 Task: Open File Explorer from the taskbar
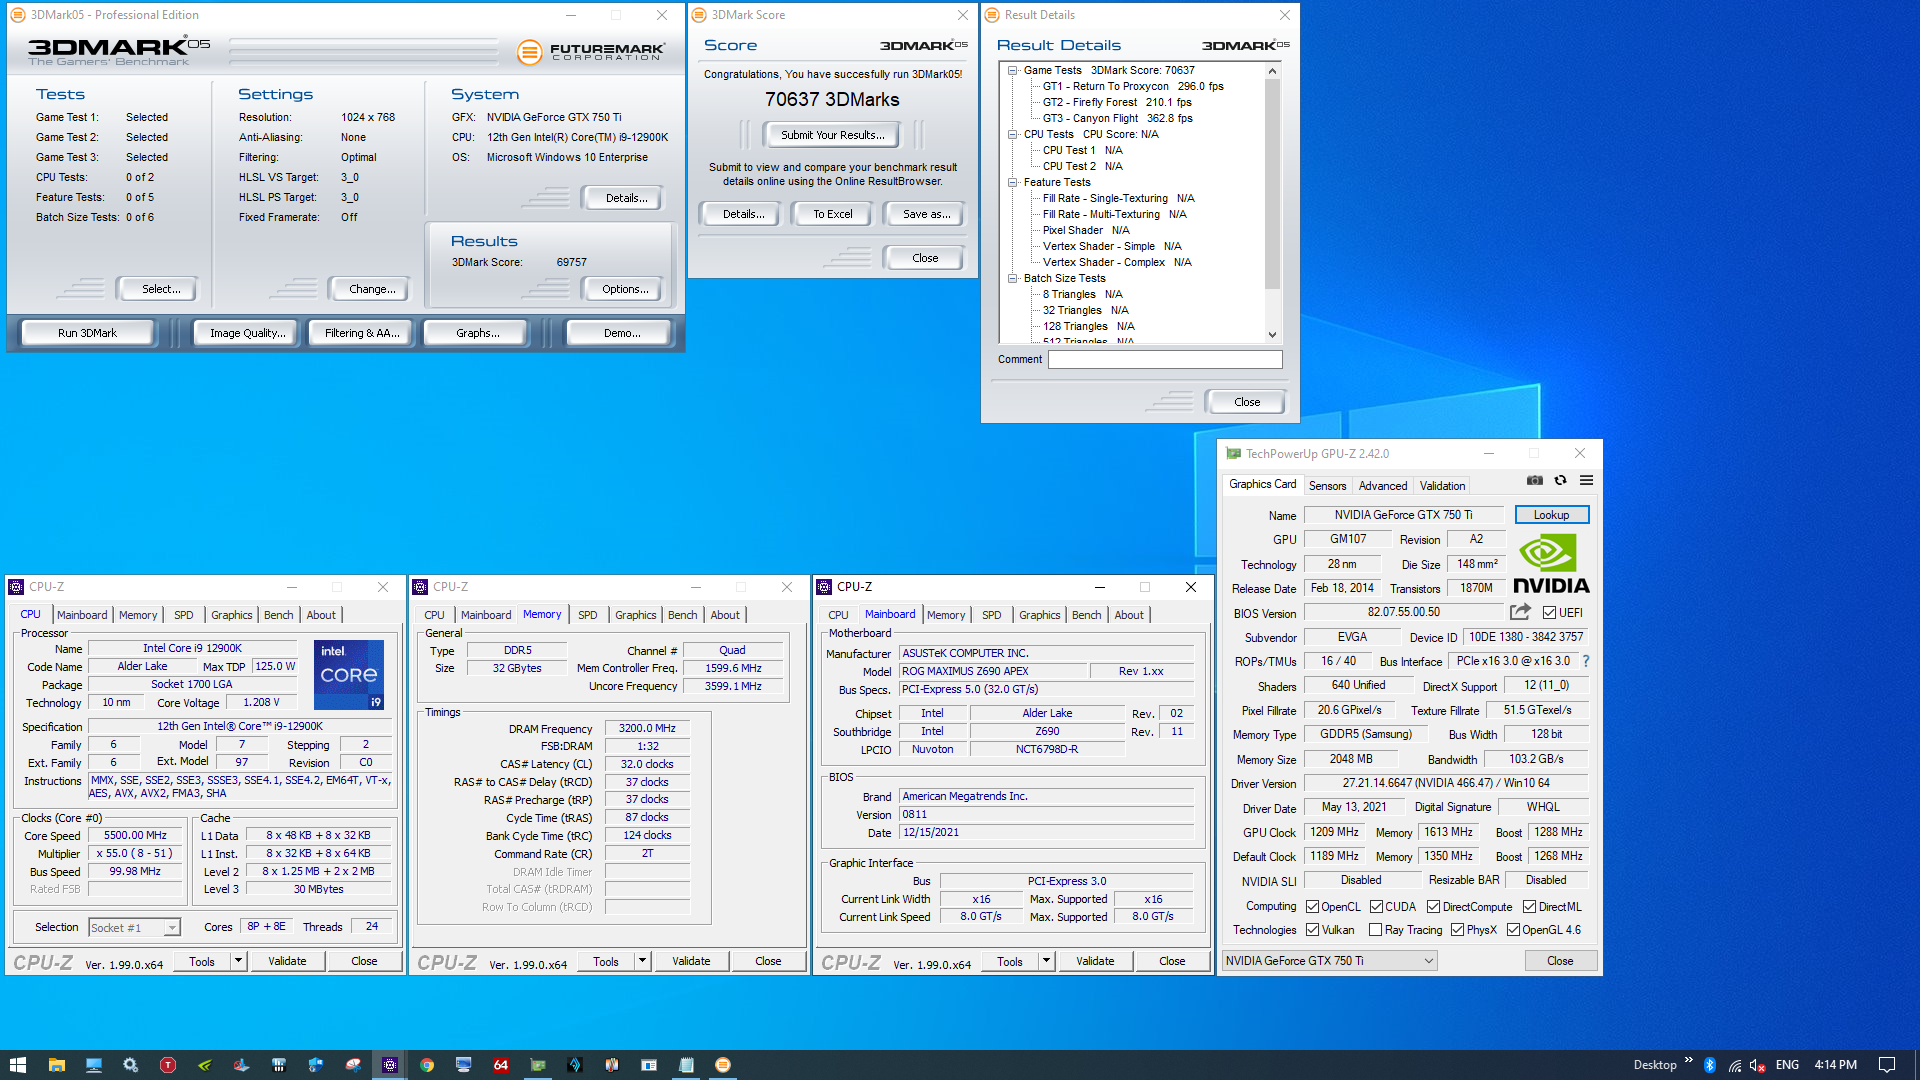coord(56,1065)
